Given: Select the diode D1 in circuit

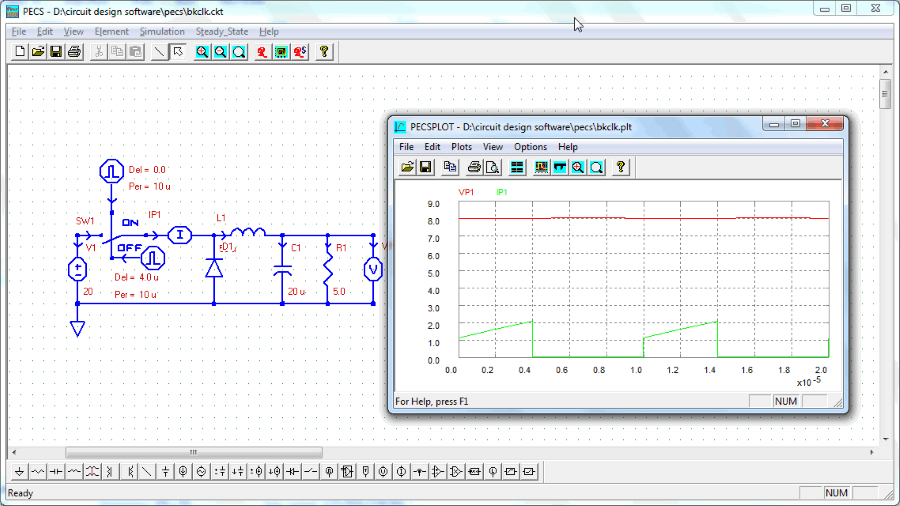Looking at the screenshot, I should [x=214, y=268].
